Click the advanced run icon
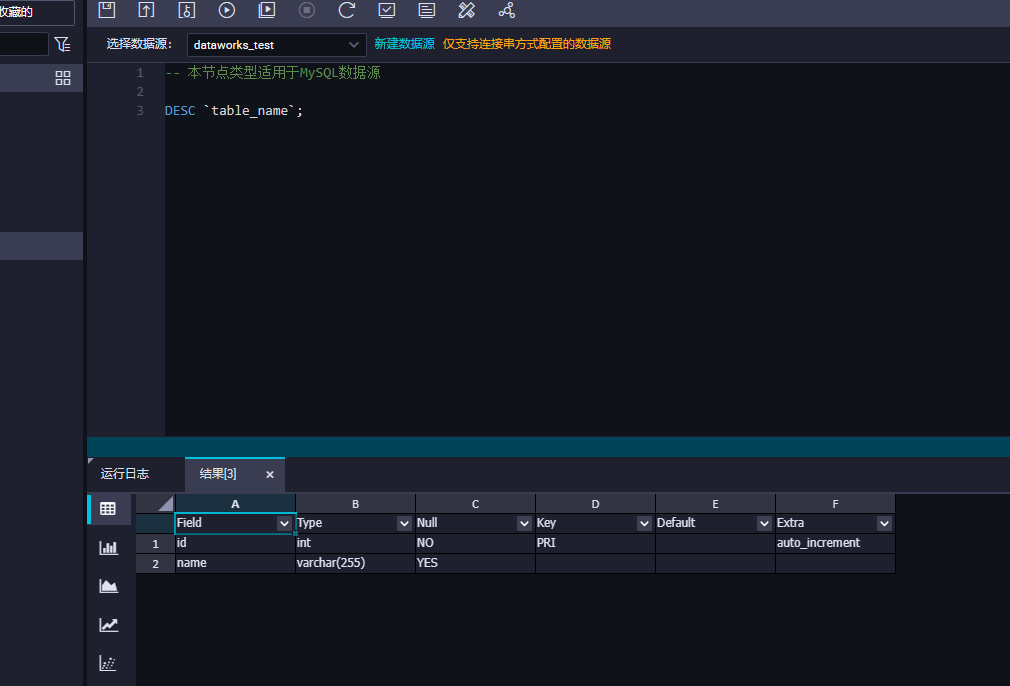The width and height of the screenshot is (1010, 686). point(267,10)
